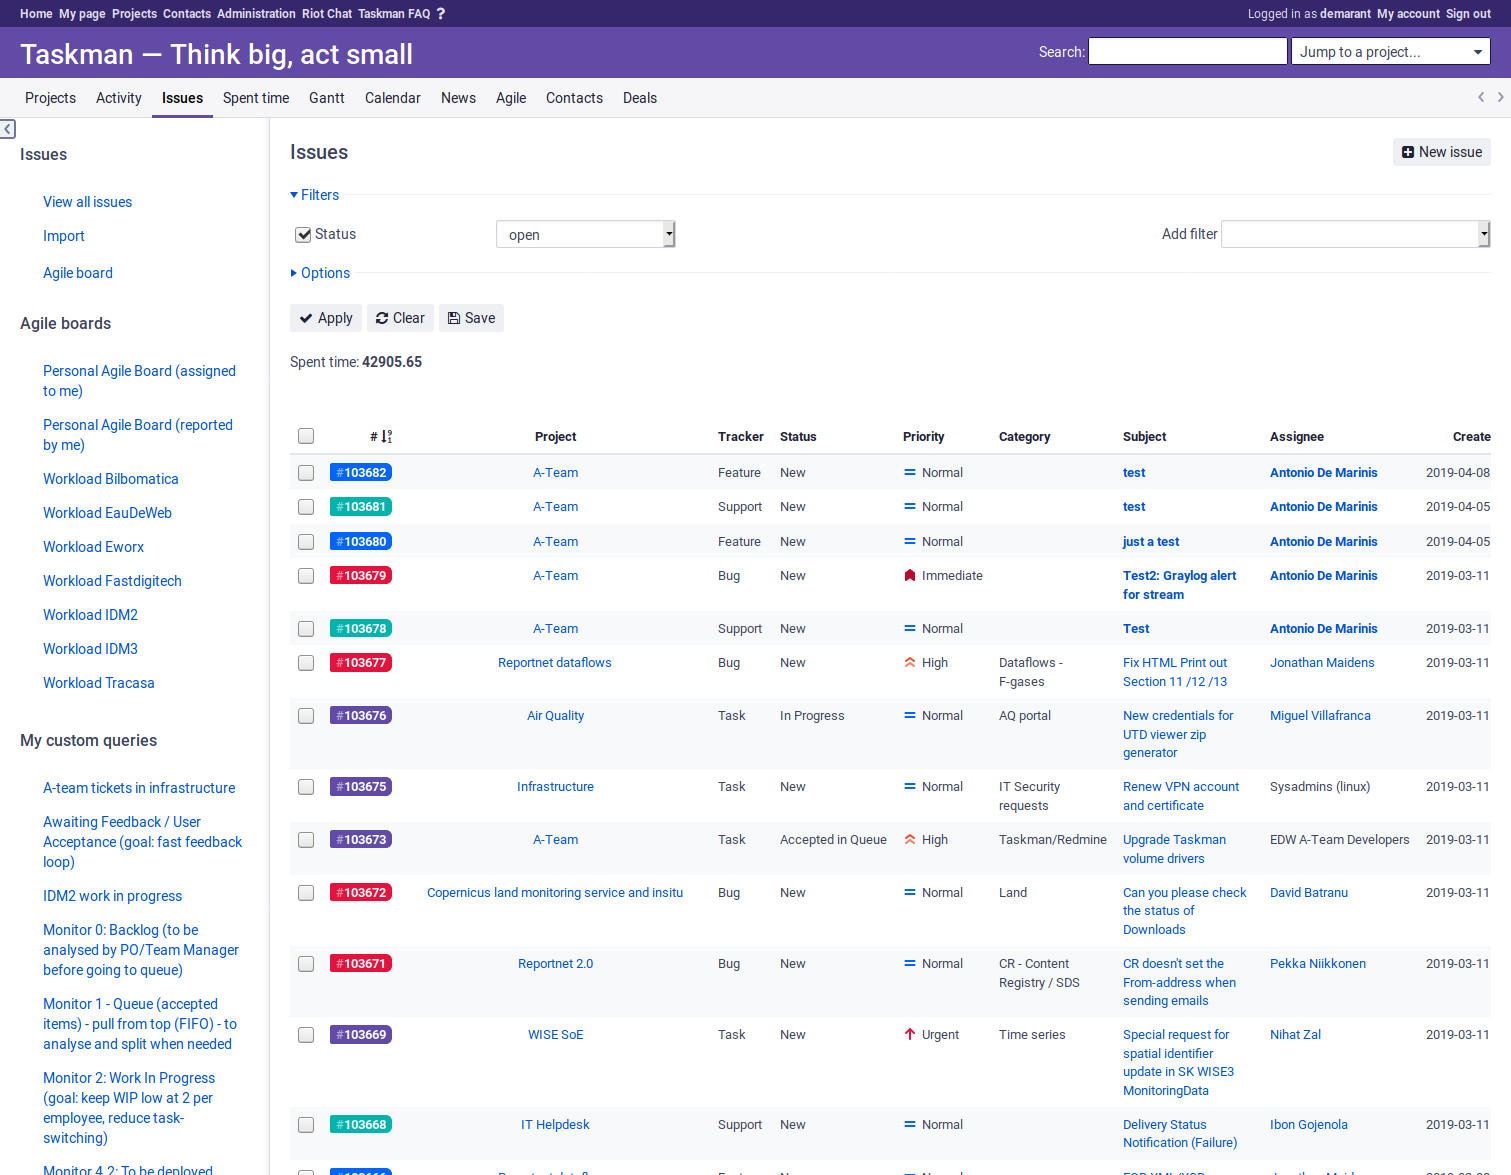Click in the Search input field
Screen dimensions: 1511x1175
[1187, 52]
